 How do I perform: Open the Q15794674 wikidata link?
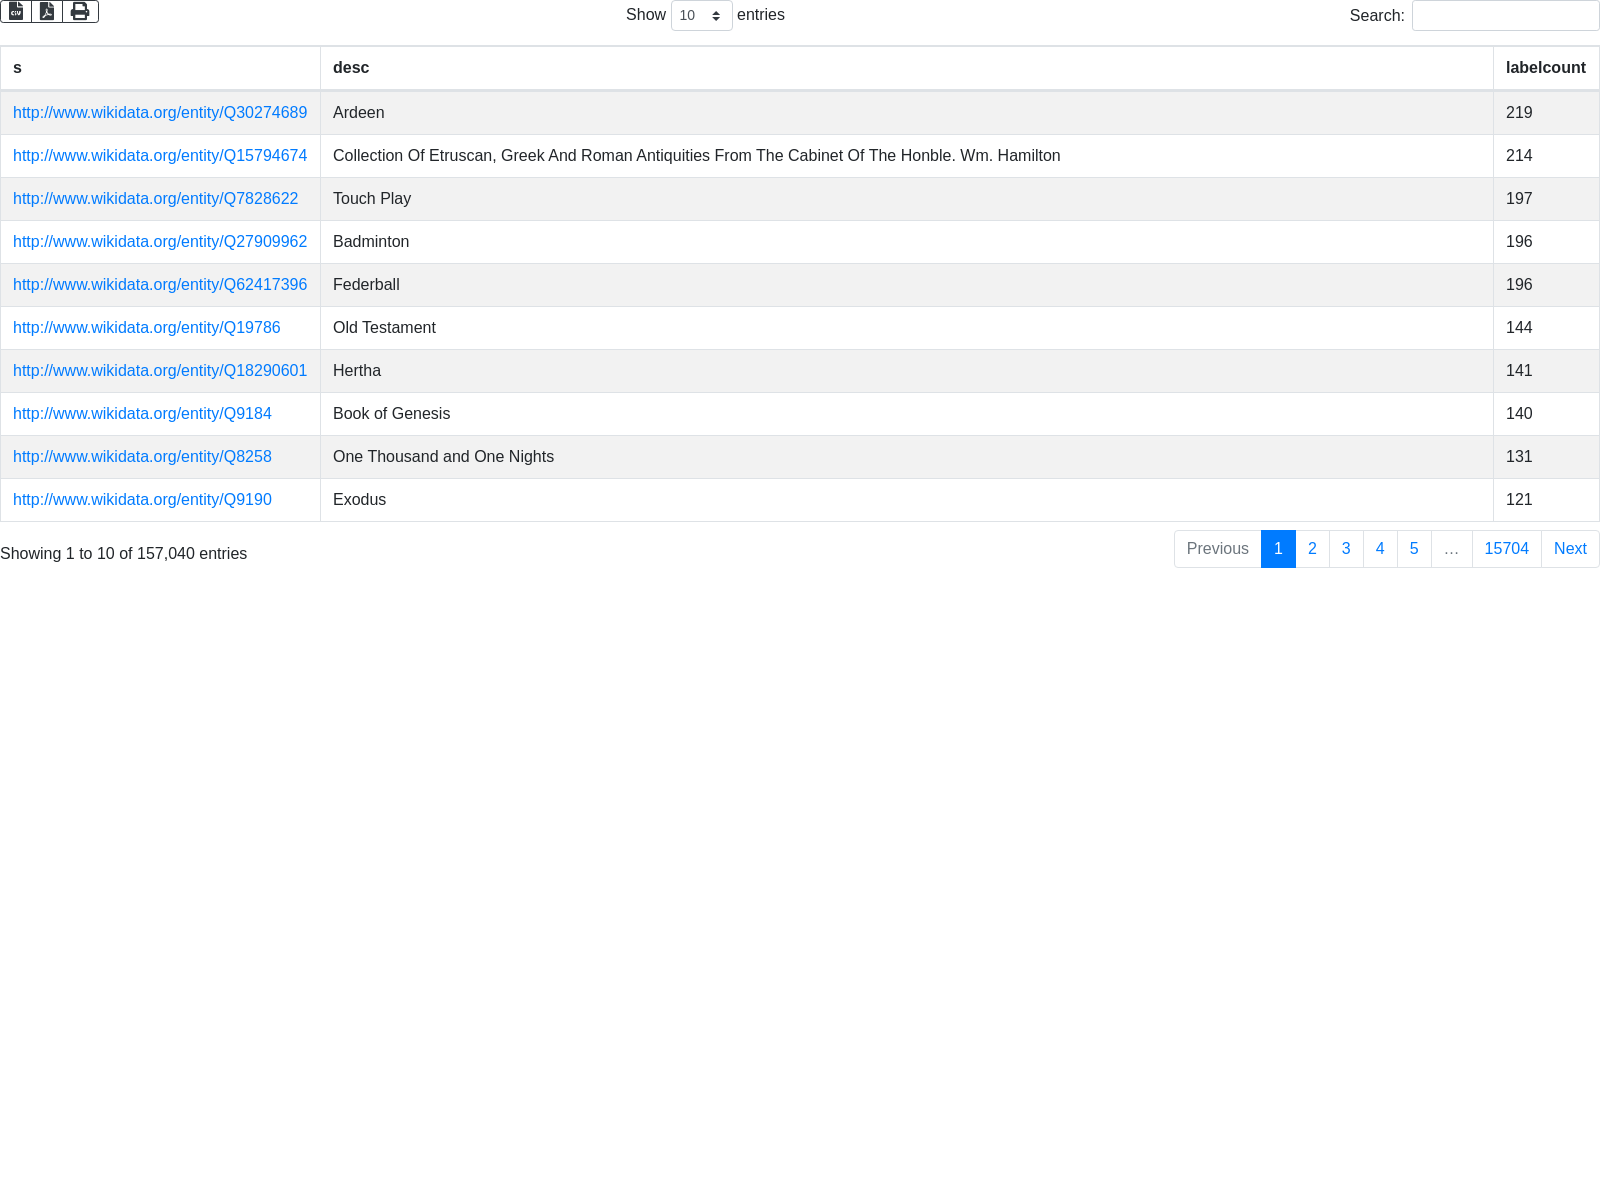point(160,156)
